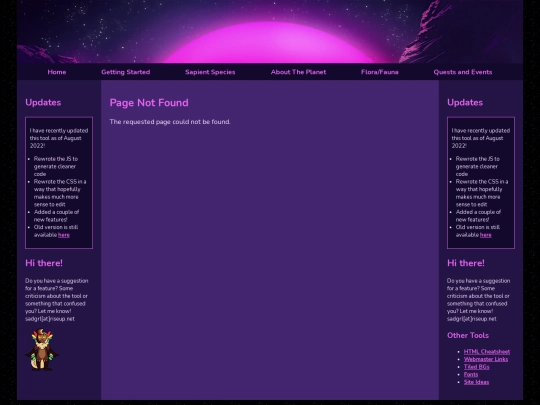Click 'Added a couple of new features!' in left box

click(x=56, y=216)
